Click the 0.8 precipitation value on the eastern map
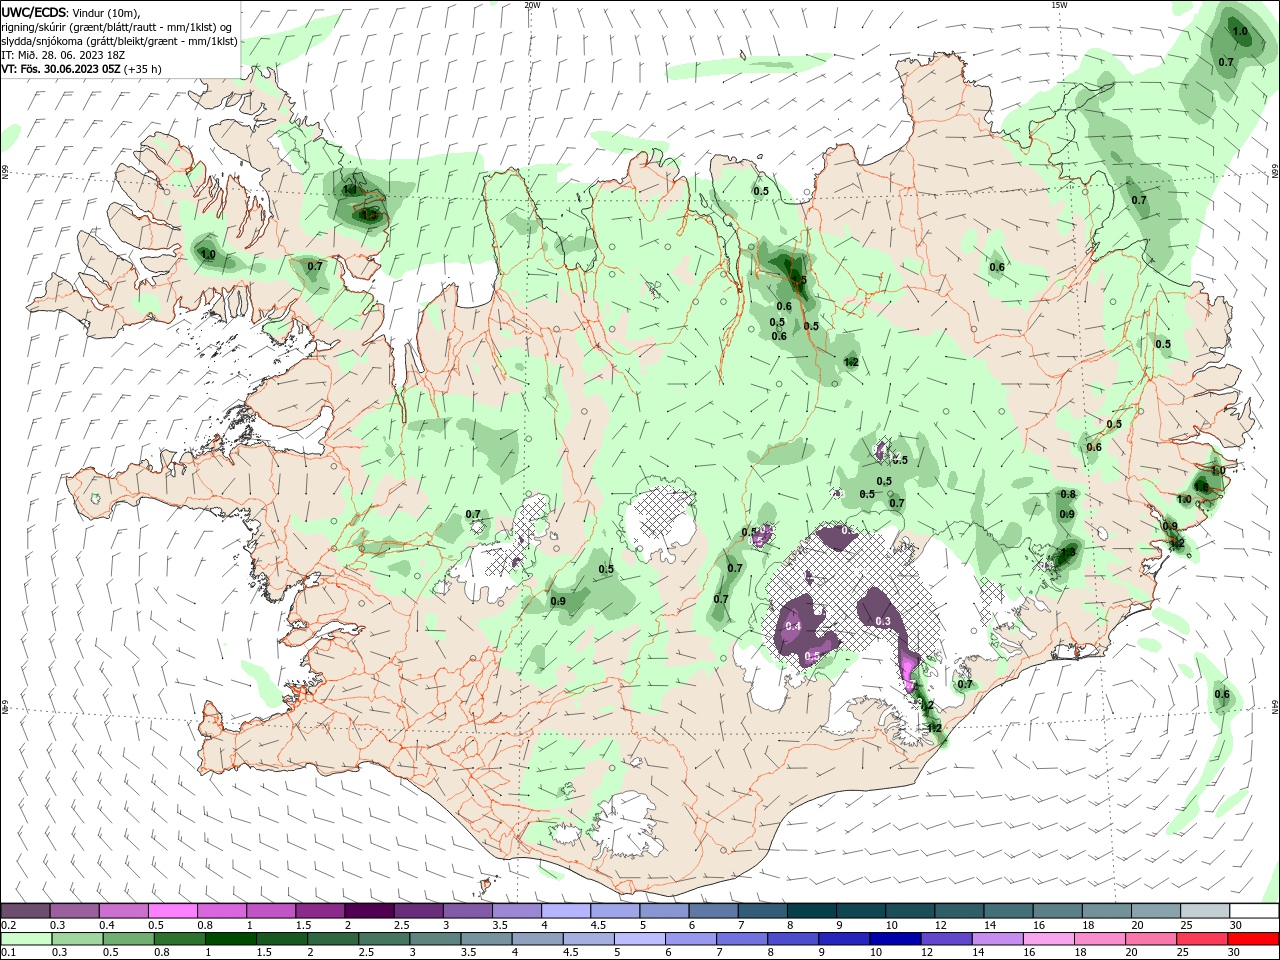The height and width of the screenshot is (960, 1280). 1068,494
